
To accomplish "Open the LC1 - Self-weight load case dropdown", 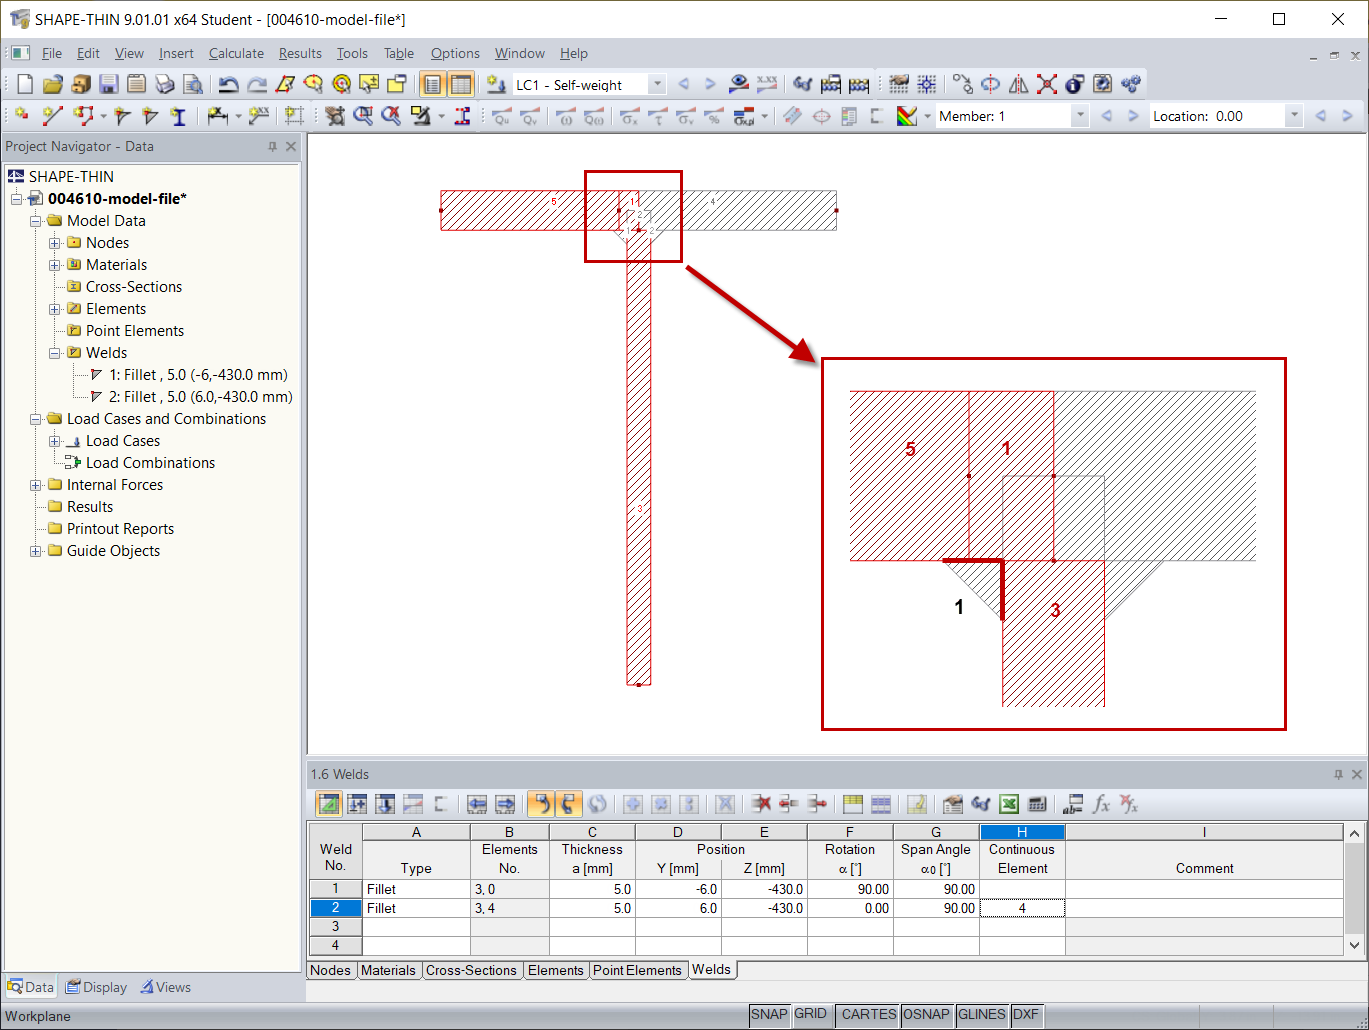I will click(657, 85).
